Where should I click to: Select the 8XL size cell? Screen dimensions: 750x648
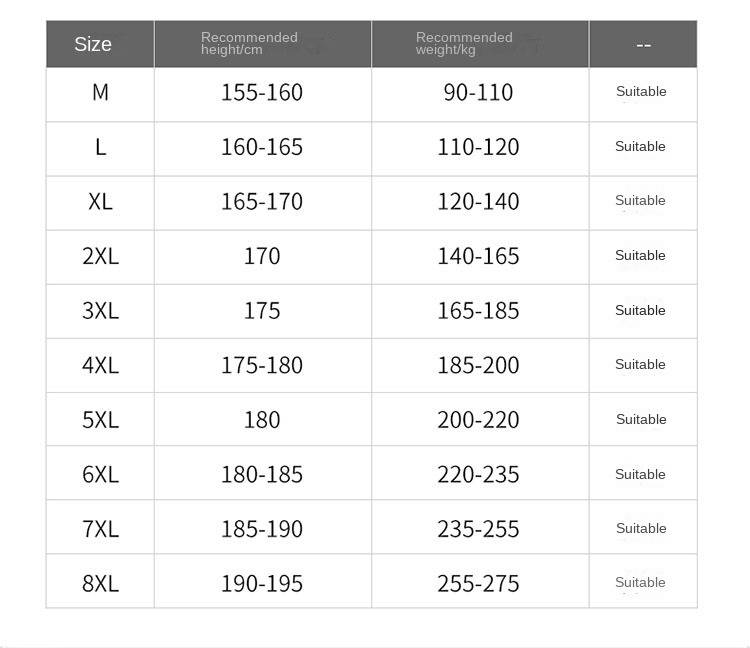tap(100, 583)
